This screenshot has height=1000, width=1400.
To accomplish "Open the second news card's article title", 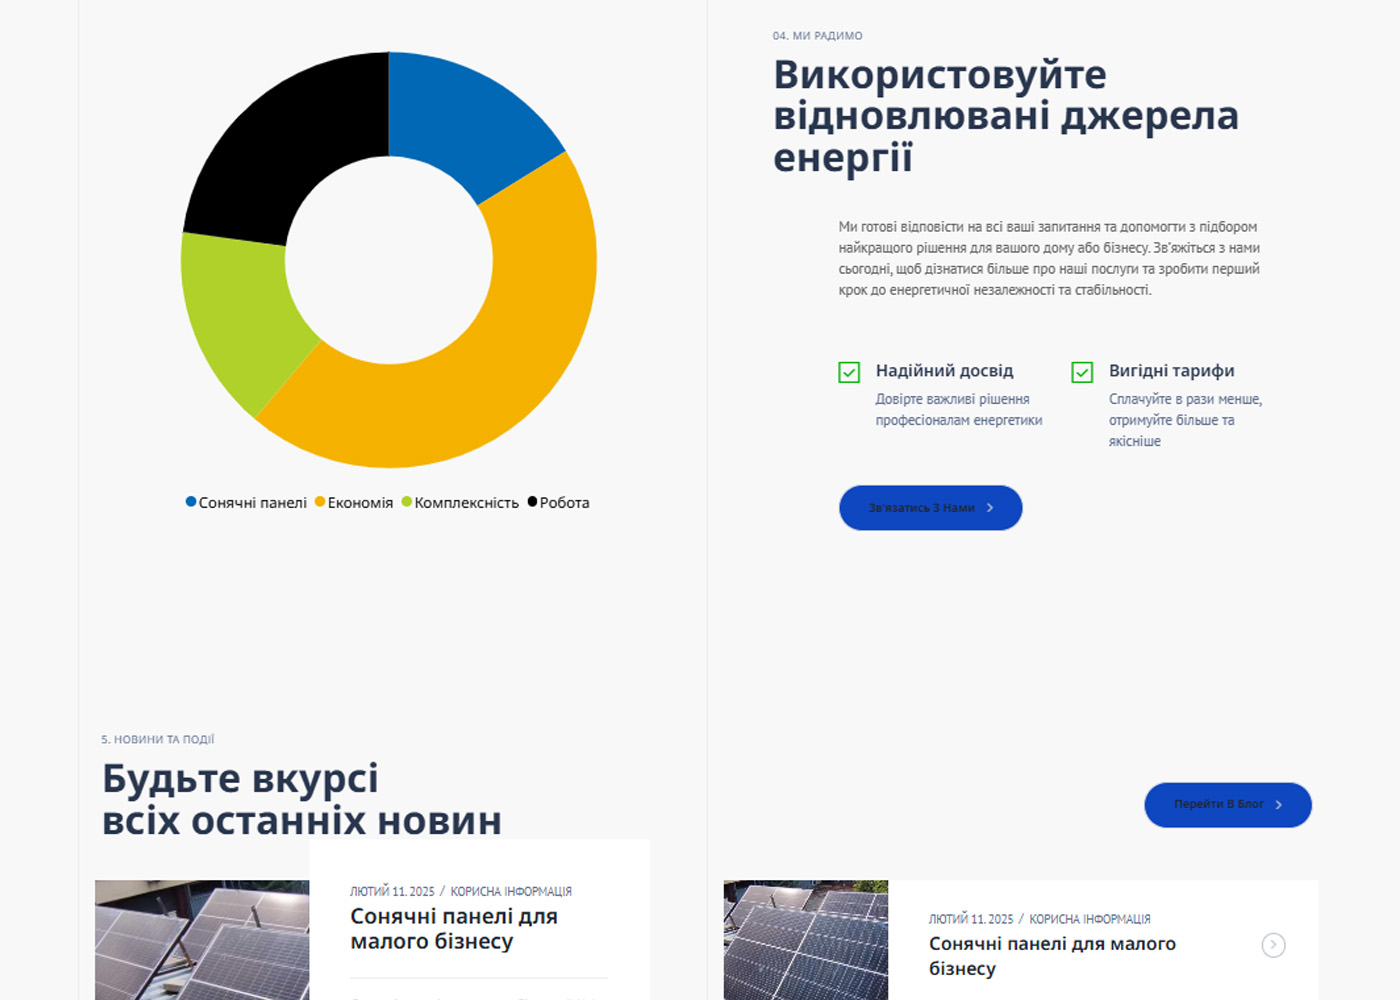I will pyautogui.click(x=1051, y=956).
